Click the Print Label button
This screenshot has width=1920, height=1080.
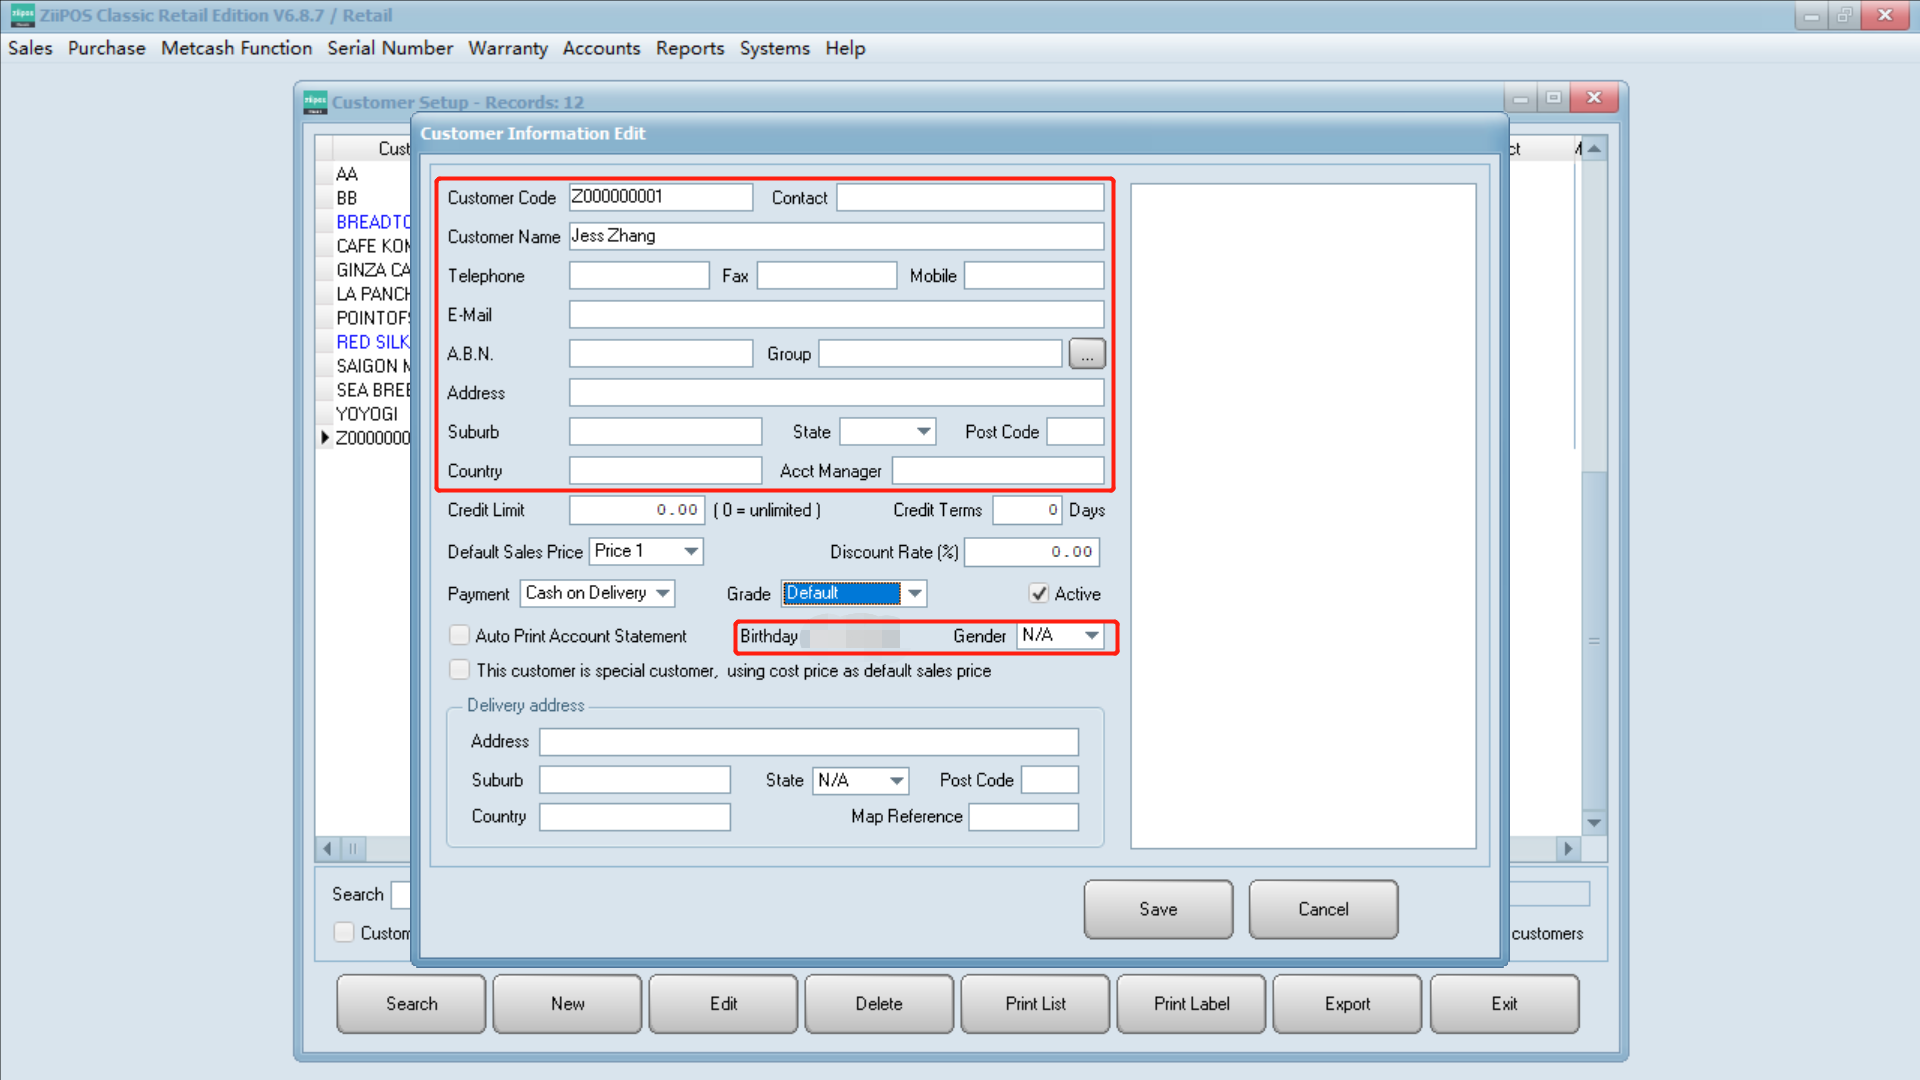1190,1003
